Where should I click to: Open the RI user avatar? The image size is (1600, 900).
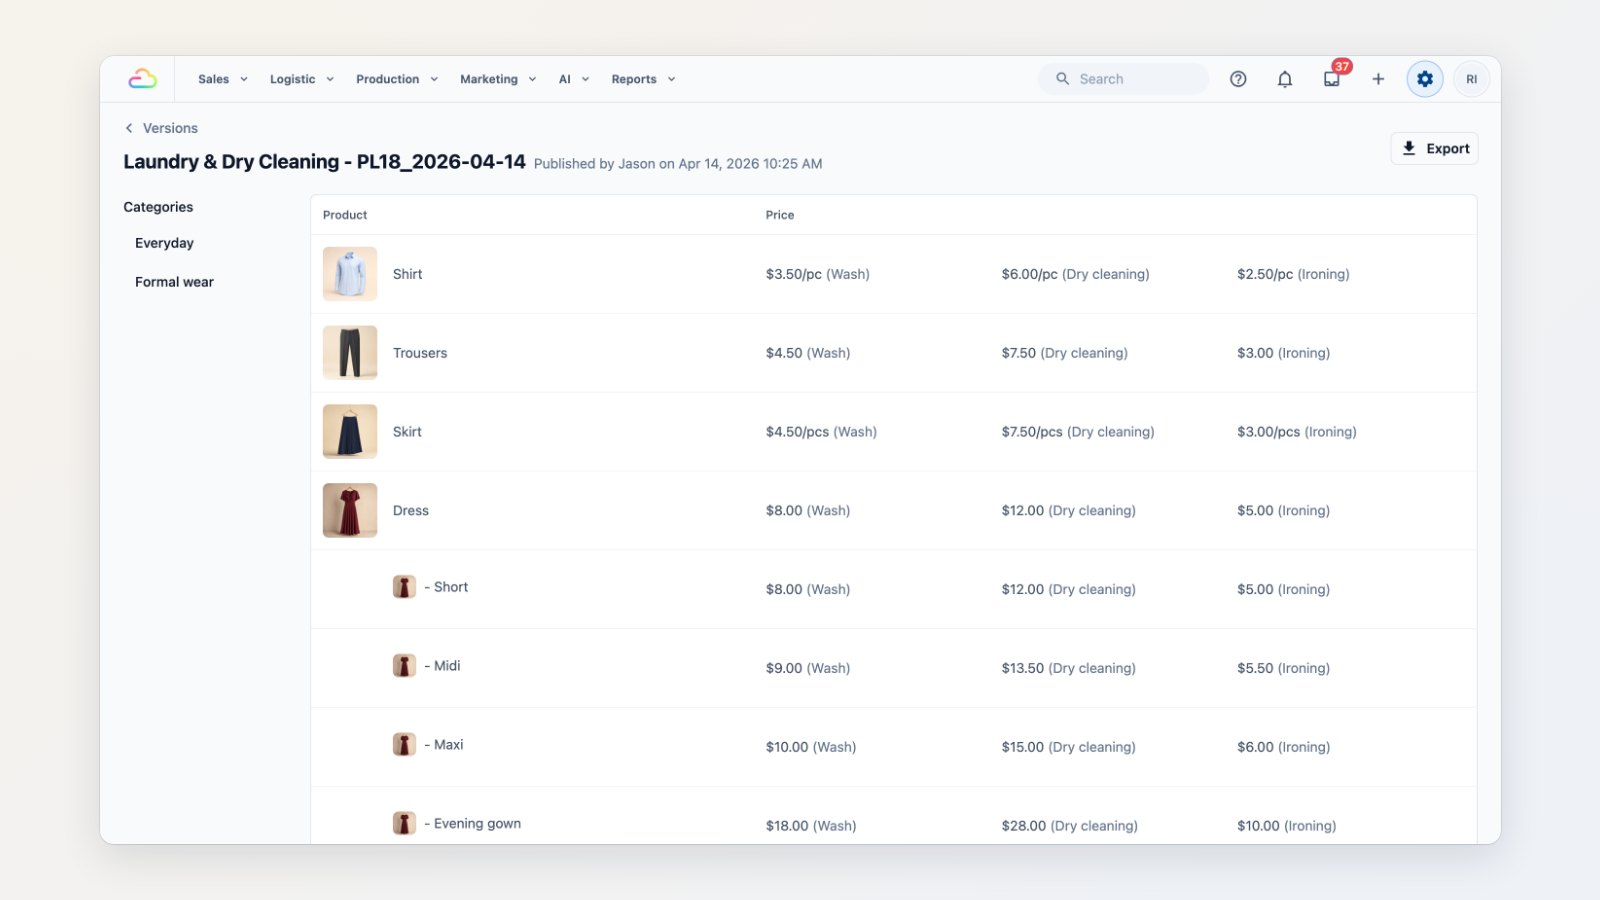[1471, 79]
